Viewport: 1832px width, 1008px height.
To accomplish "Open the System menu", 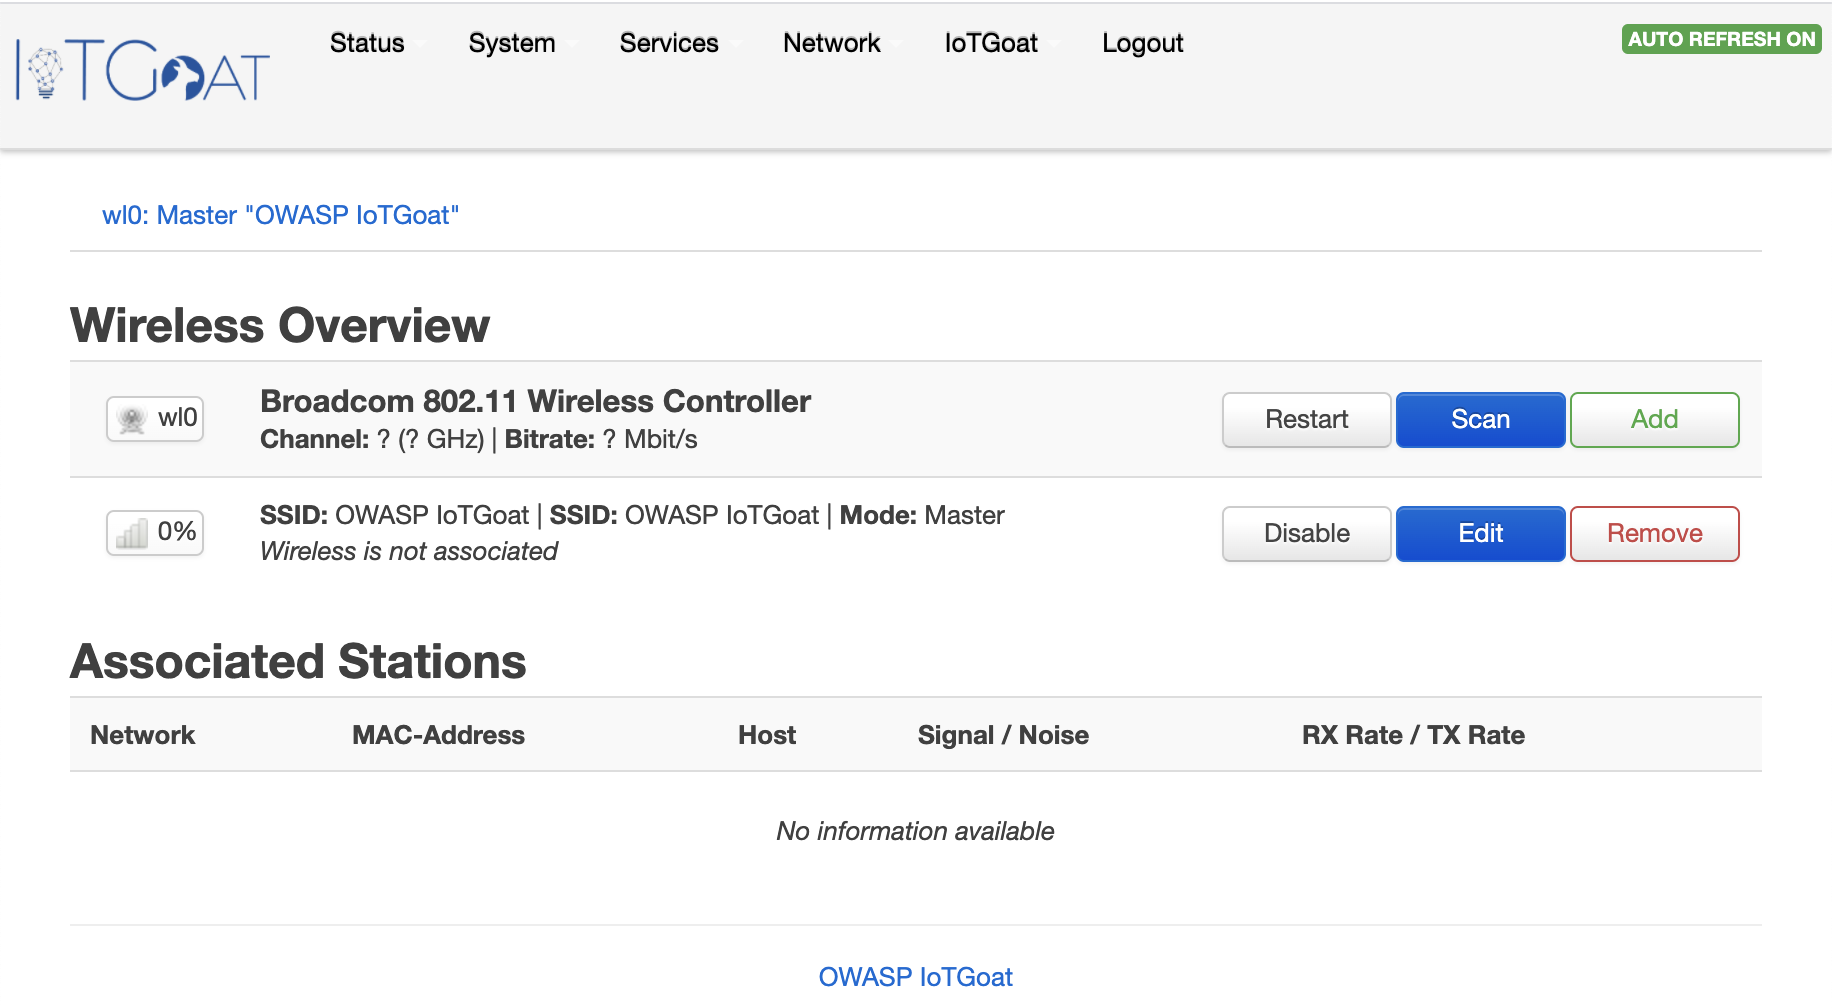I will 512,43.
